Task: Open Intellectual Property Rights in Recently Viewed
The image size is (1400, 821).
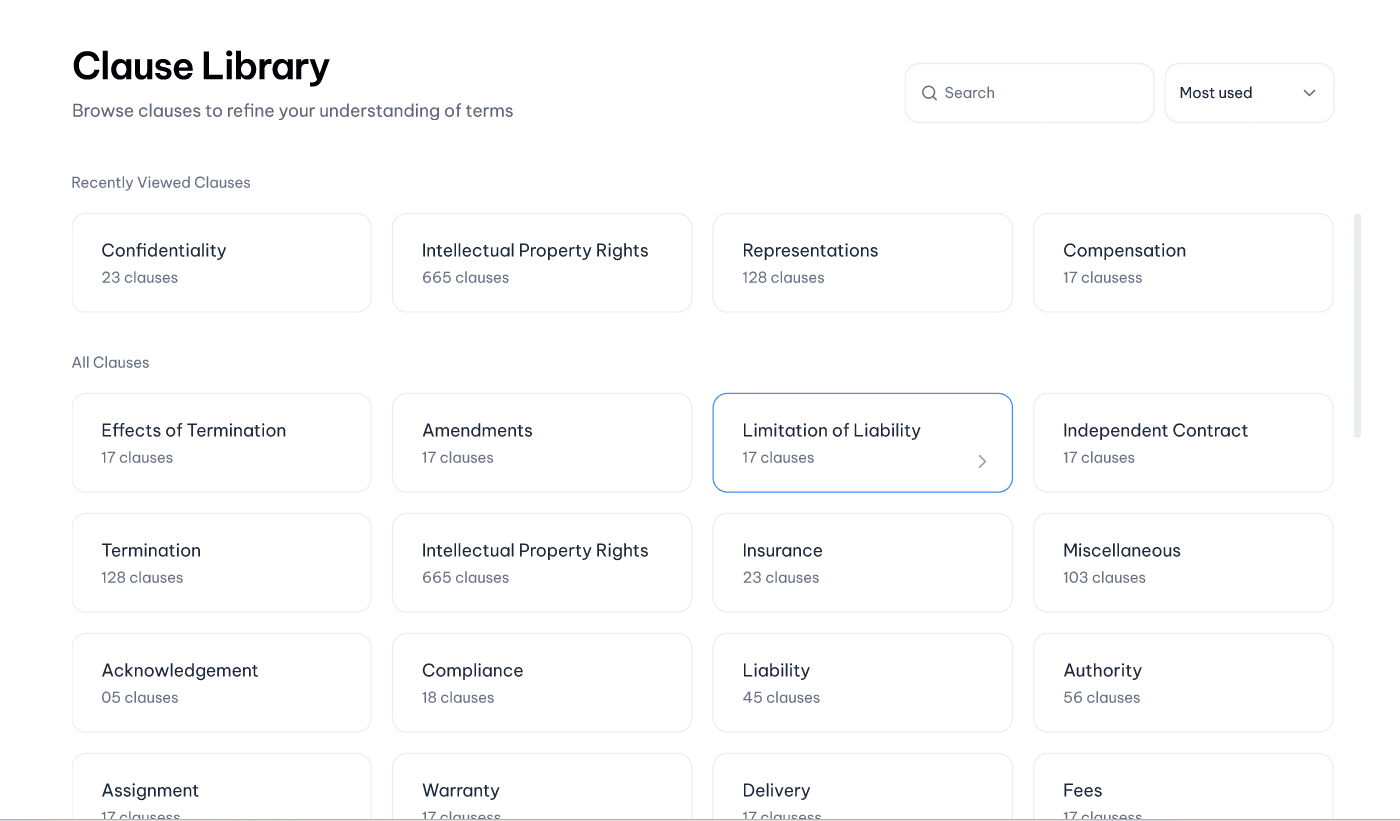Action: point(541,263)
